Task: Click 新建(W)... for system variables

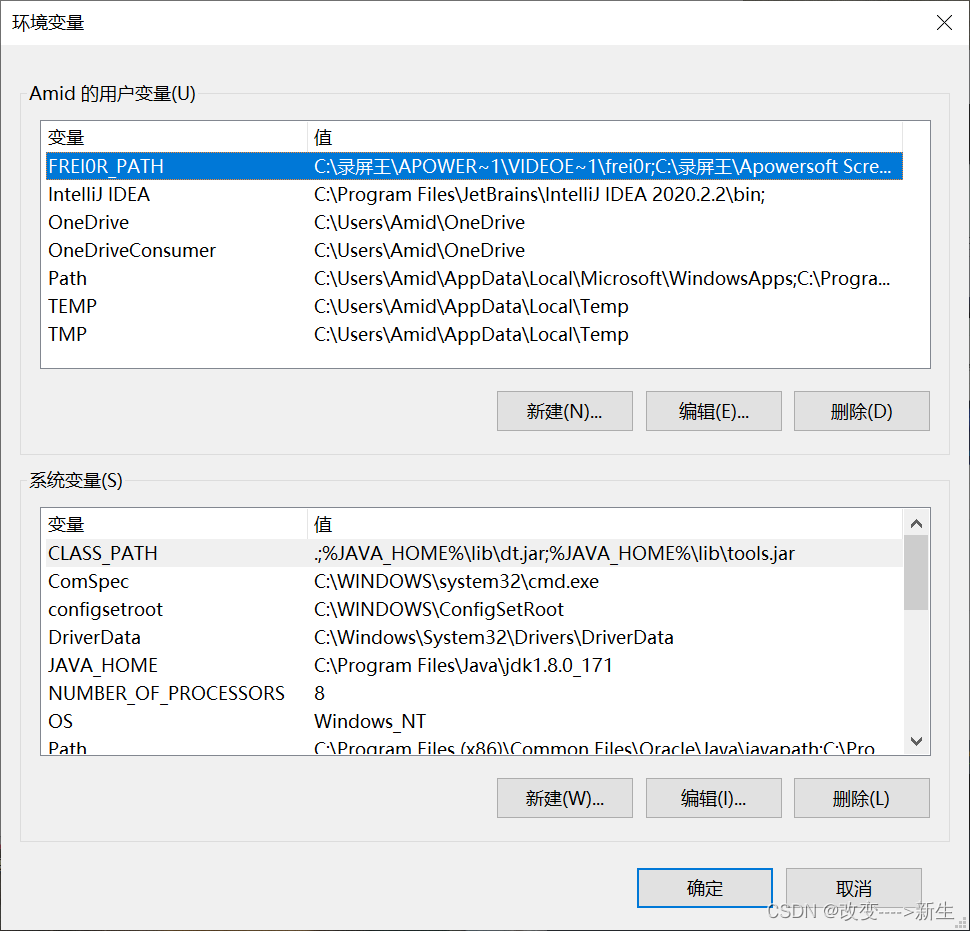Action: coord(564,798)
